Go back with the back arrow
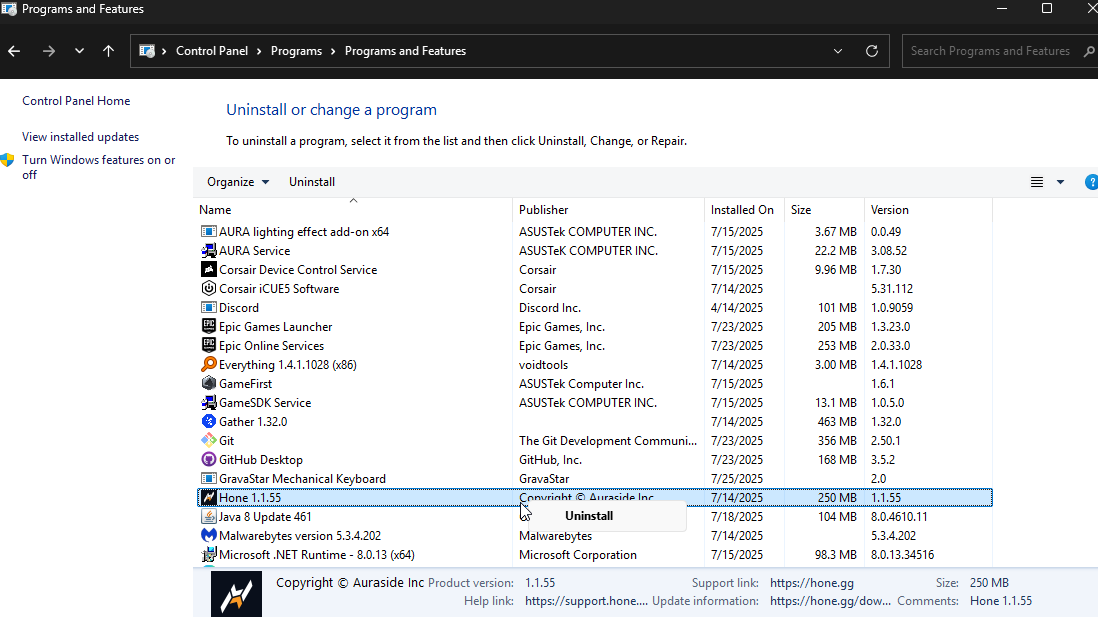 click(14, 51)
